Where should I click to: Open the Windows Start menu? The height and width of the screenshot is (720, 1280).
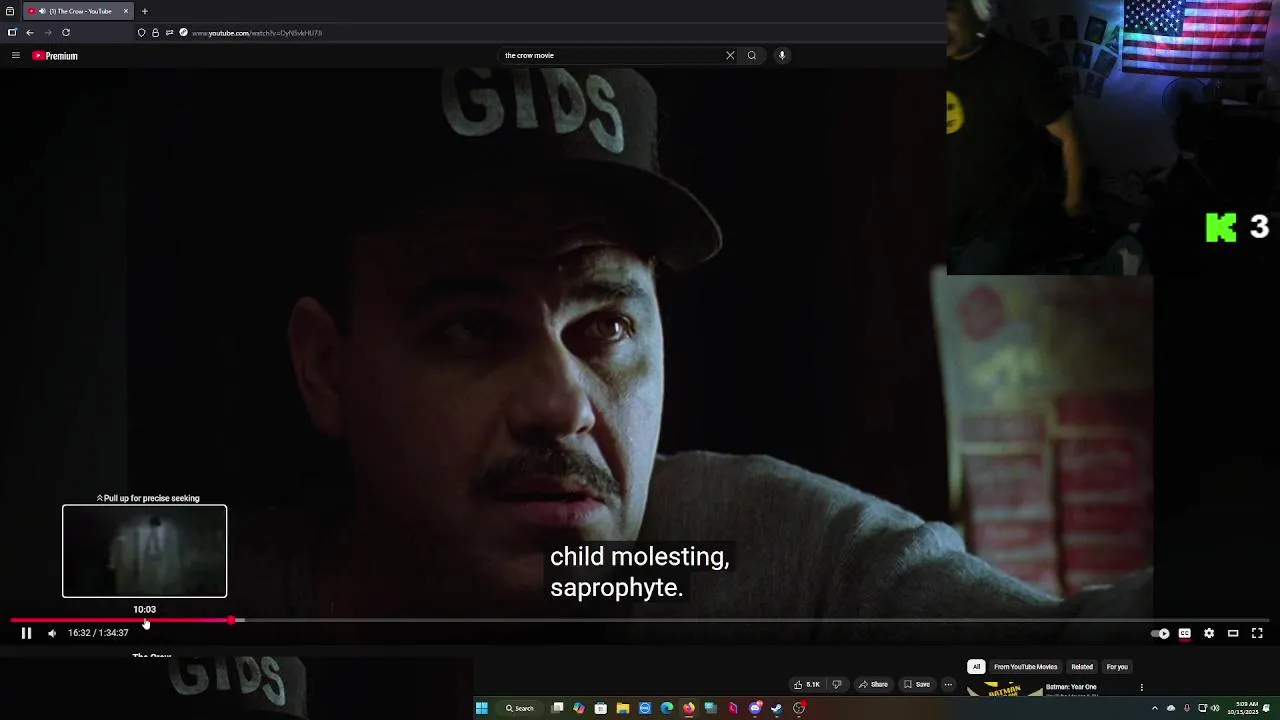481,708
